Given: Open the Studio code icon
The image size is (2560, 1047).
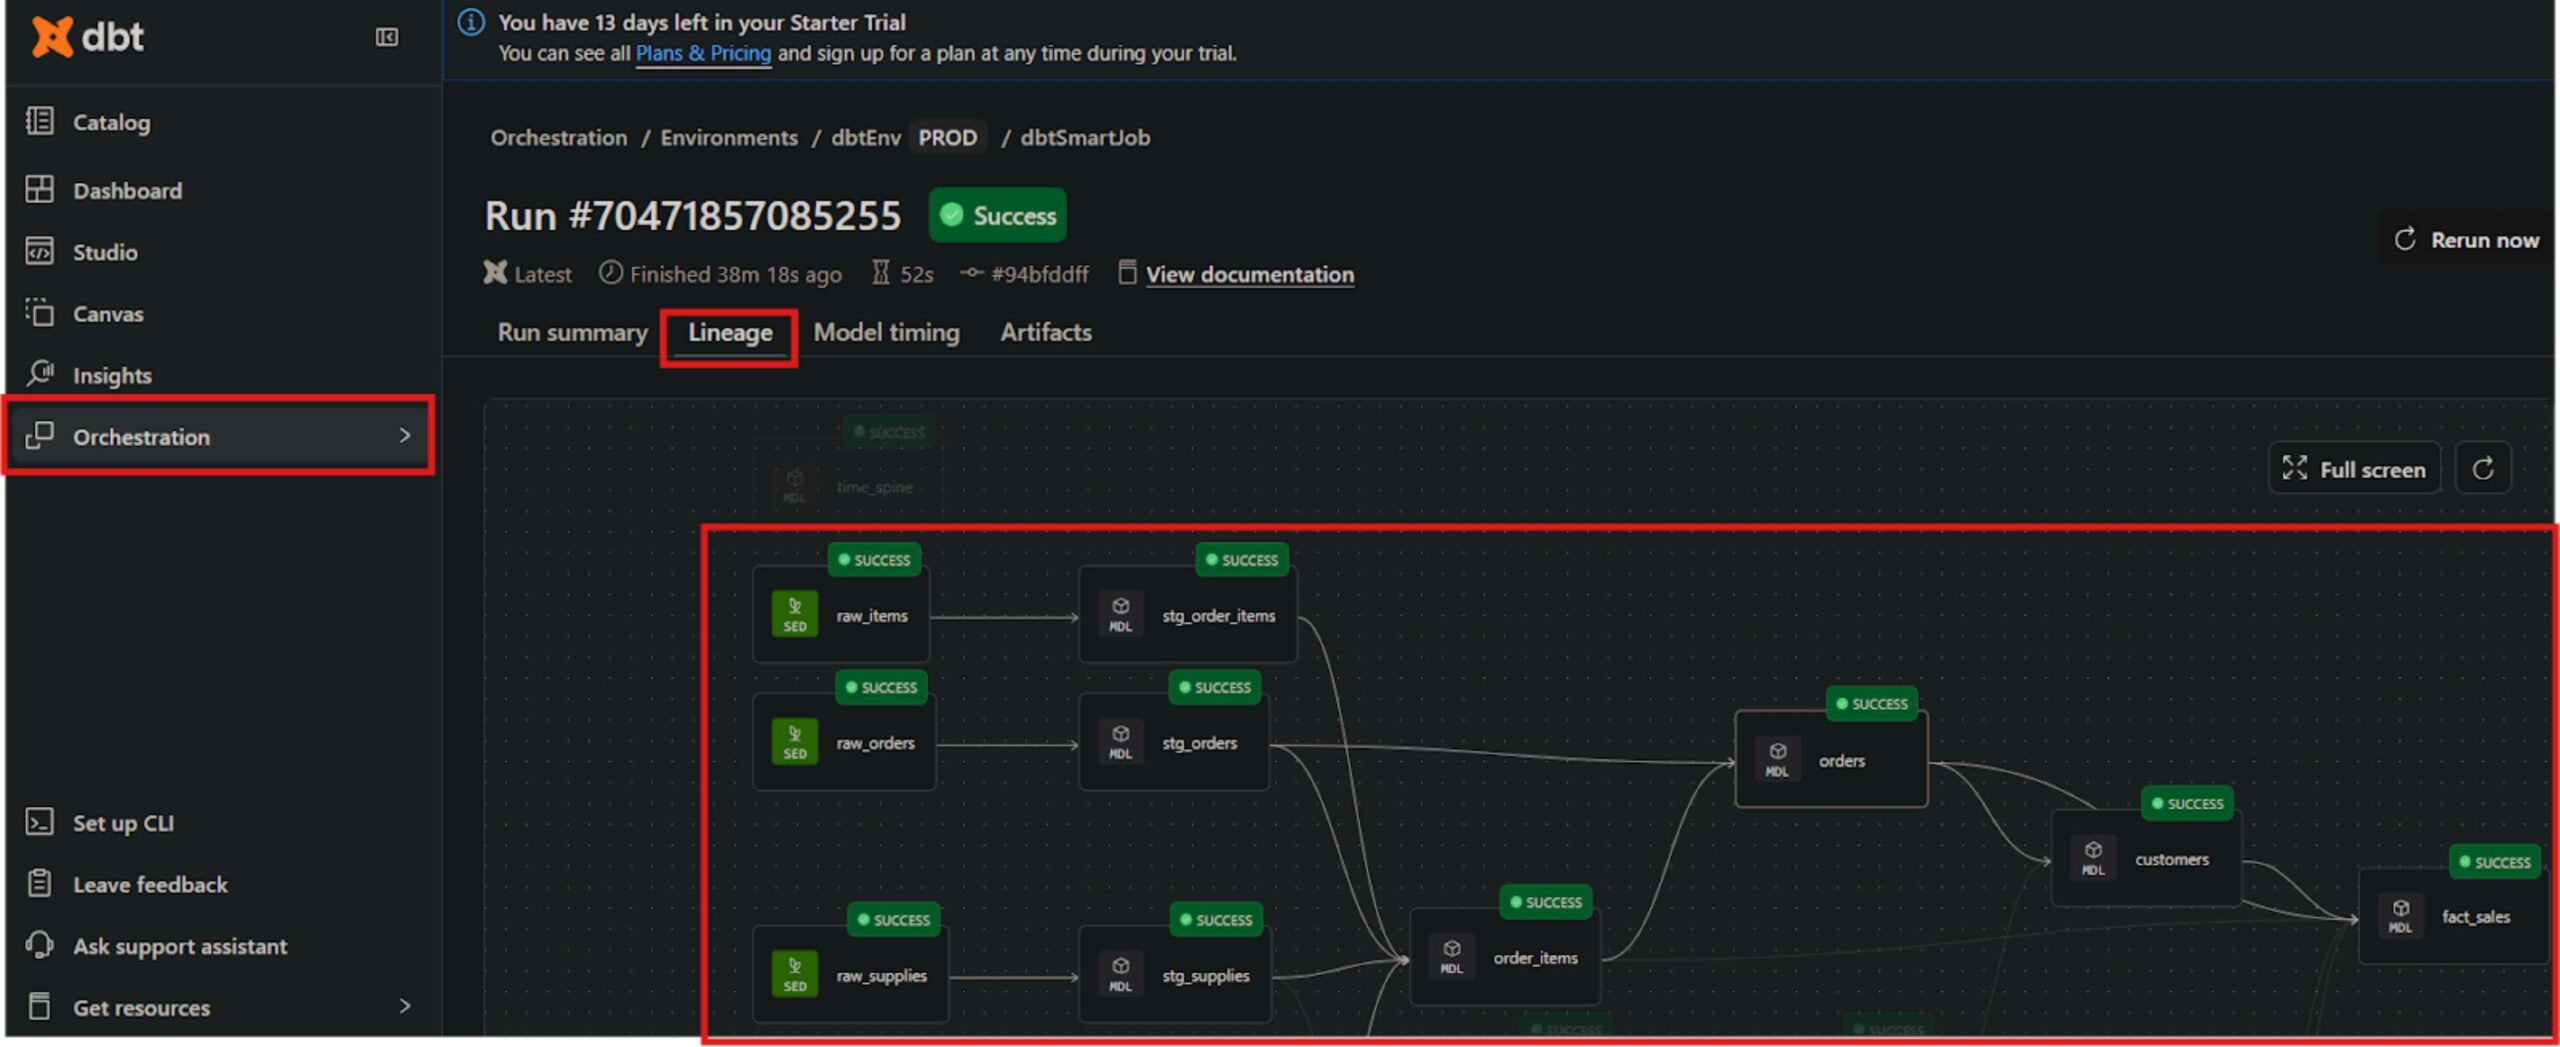Looking at the screenshot, I should pyautogui.click(x=40, y=252).
